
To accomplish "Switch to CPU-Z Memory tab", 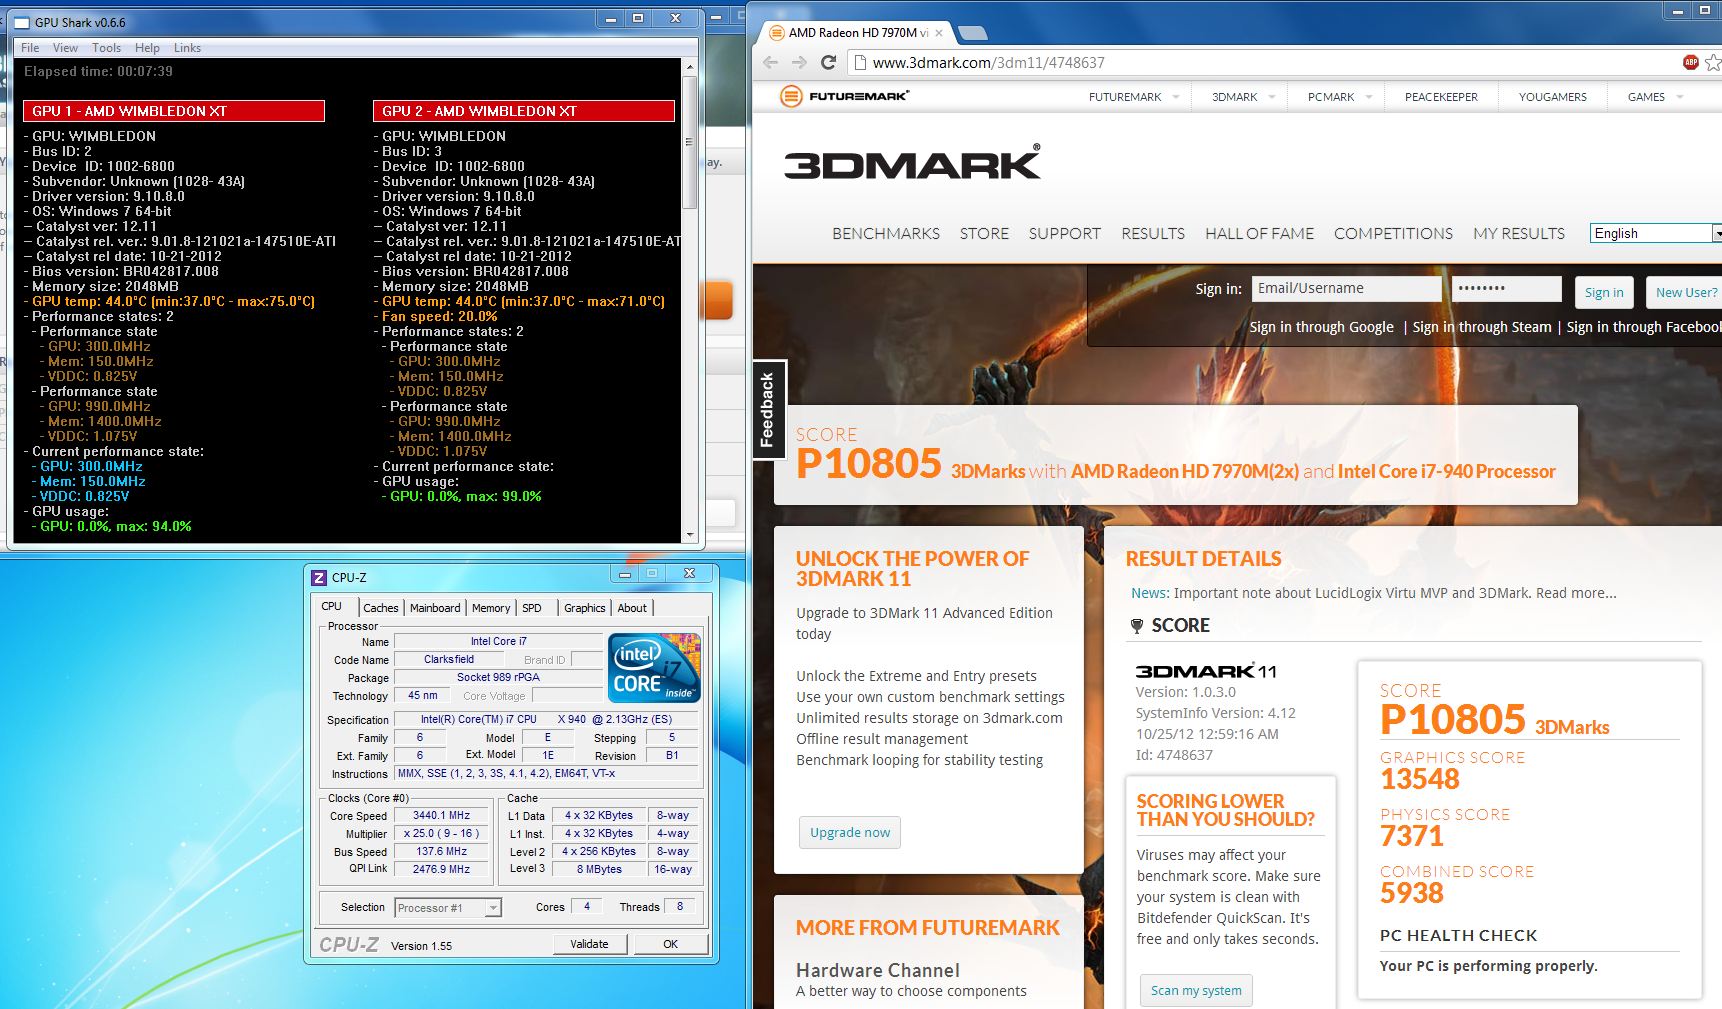I will [491, 608].
